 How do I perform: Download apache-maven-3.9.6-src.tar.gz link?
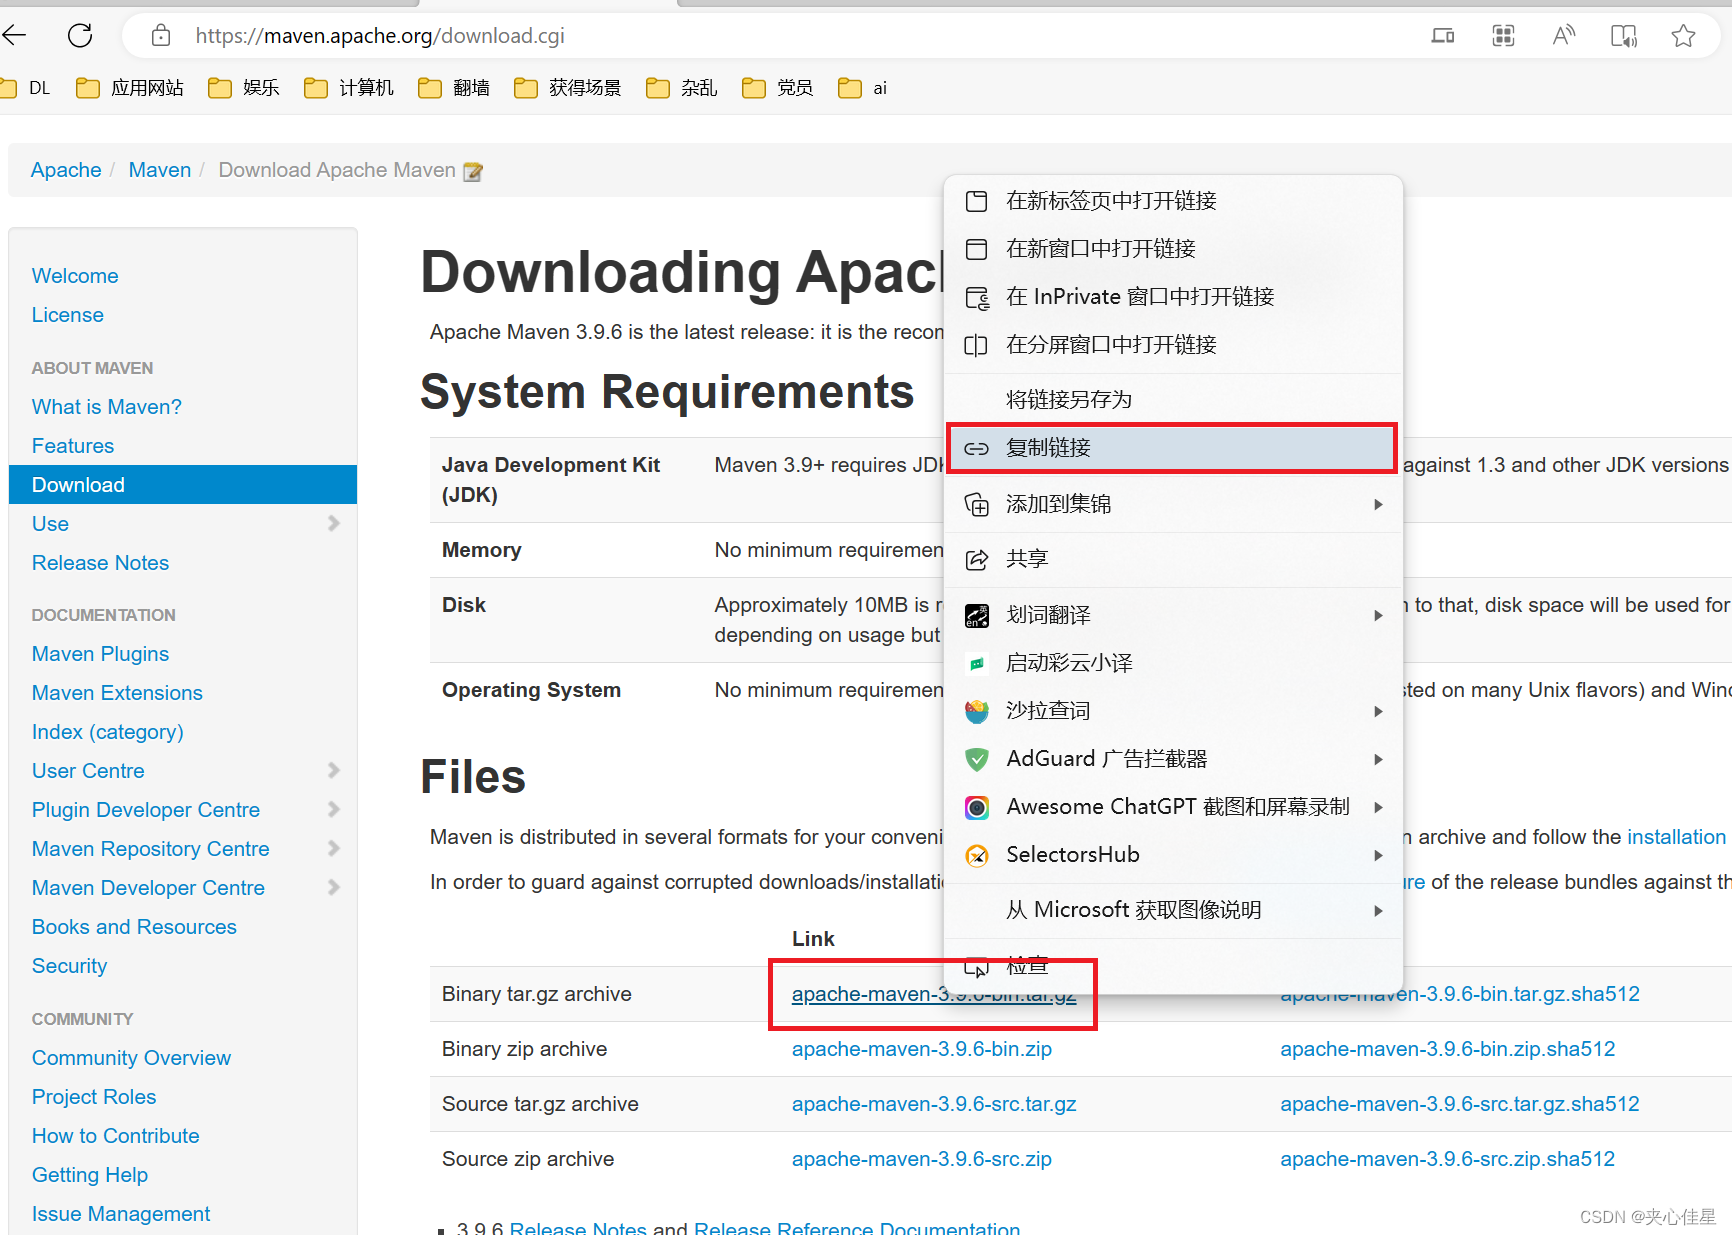pos(934,1104)
